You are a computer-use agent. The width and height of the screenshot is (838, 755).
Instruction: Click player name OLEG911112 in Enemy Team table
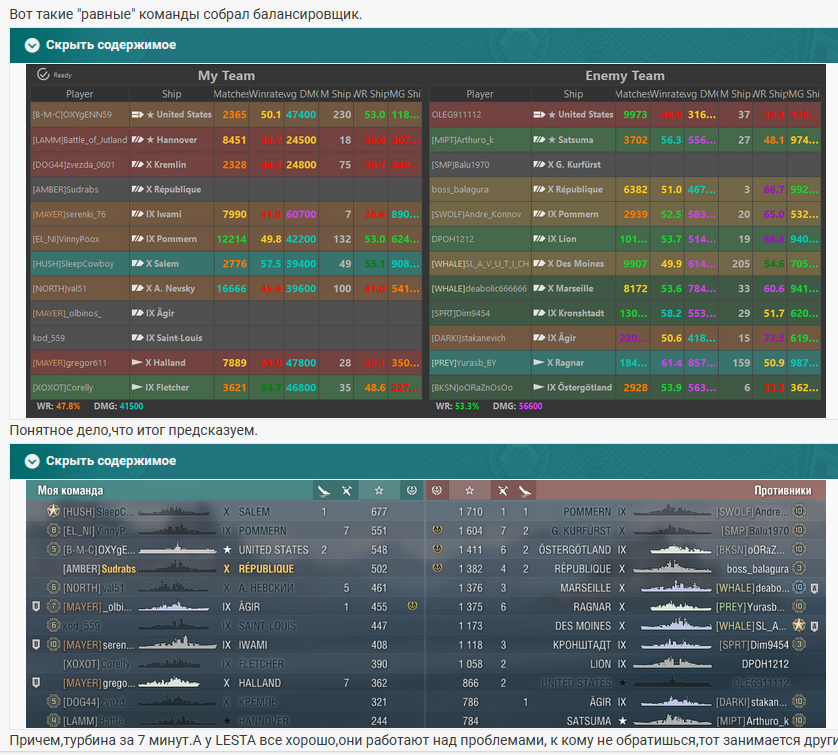[456, 115]
